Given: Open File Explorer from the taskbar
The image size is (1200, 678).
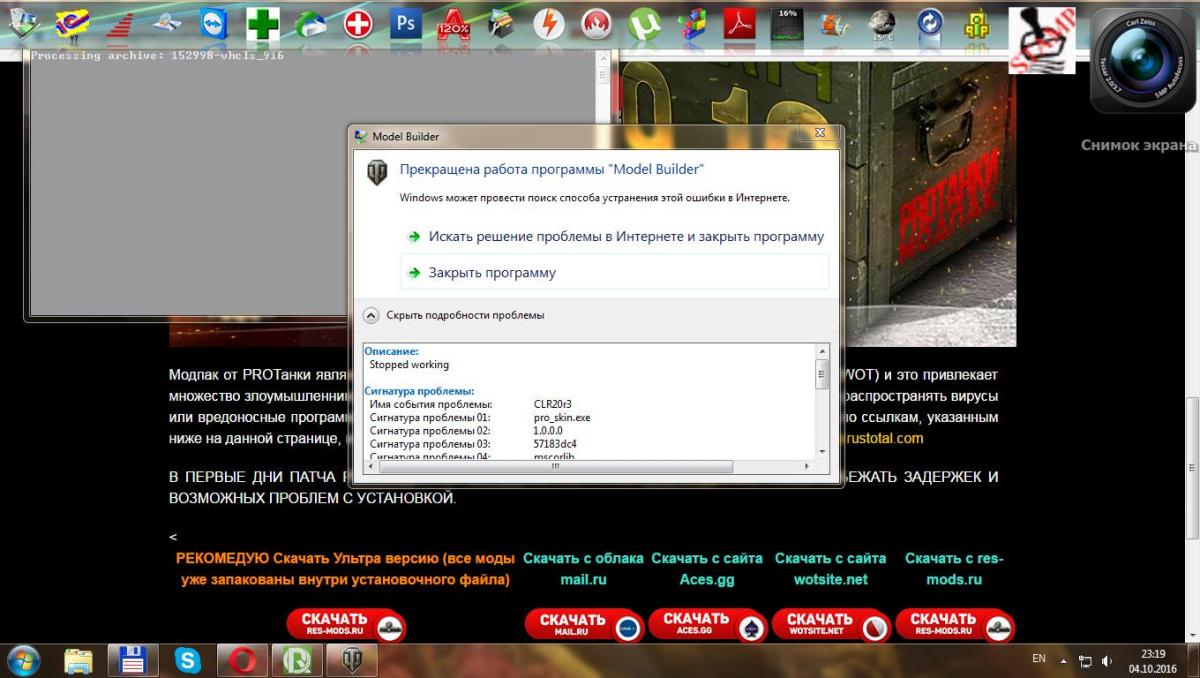Looking at the screenshot, I should point(79,660).
